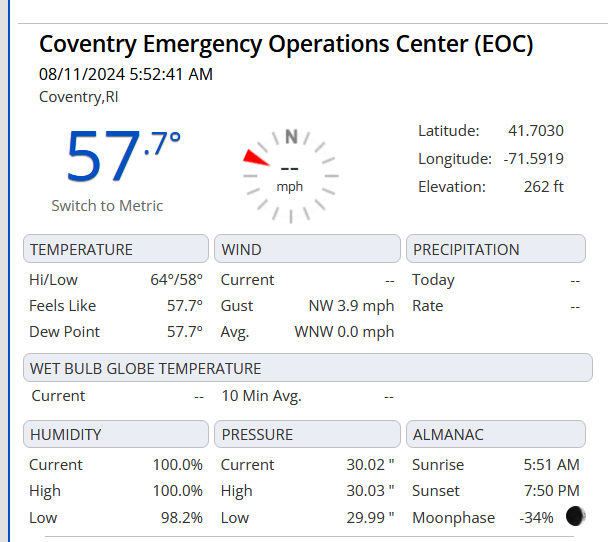Click the Latitude 41.7030 value
Image resolution: width=608 pixels, height=542 pixels.
[x=535, y=131]
